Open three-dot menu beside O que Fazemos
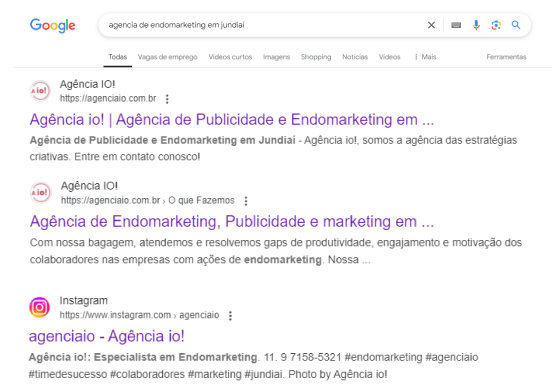The width and height of the screenshot is (552, 387). click(246, 201)
